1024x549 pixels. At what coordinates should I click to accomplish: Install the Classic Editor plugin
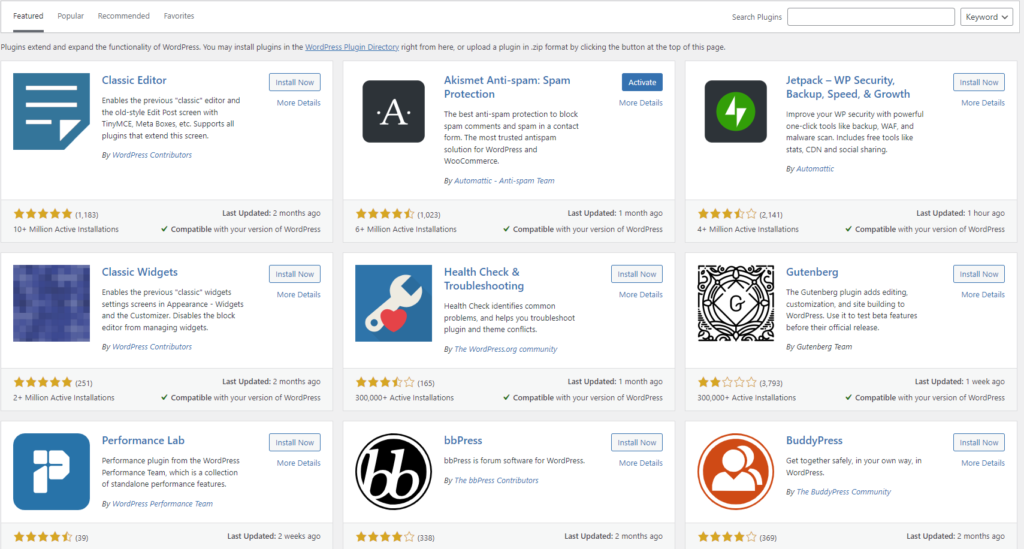click(295, 82)
